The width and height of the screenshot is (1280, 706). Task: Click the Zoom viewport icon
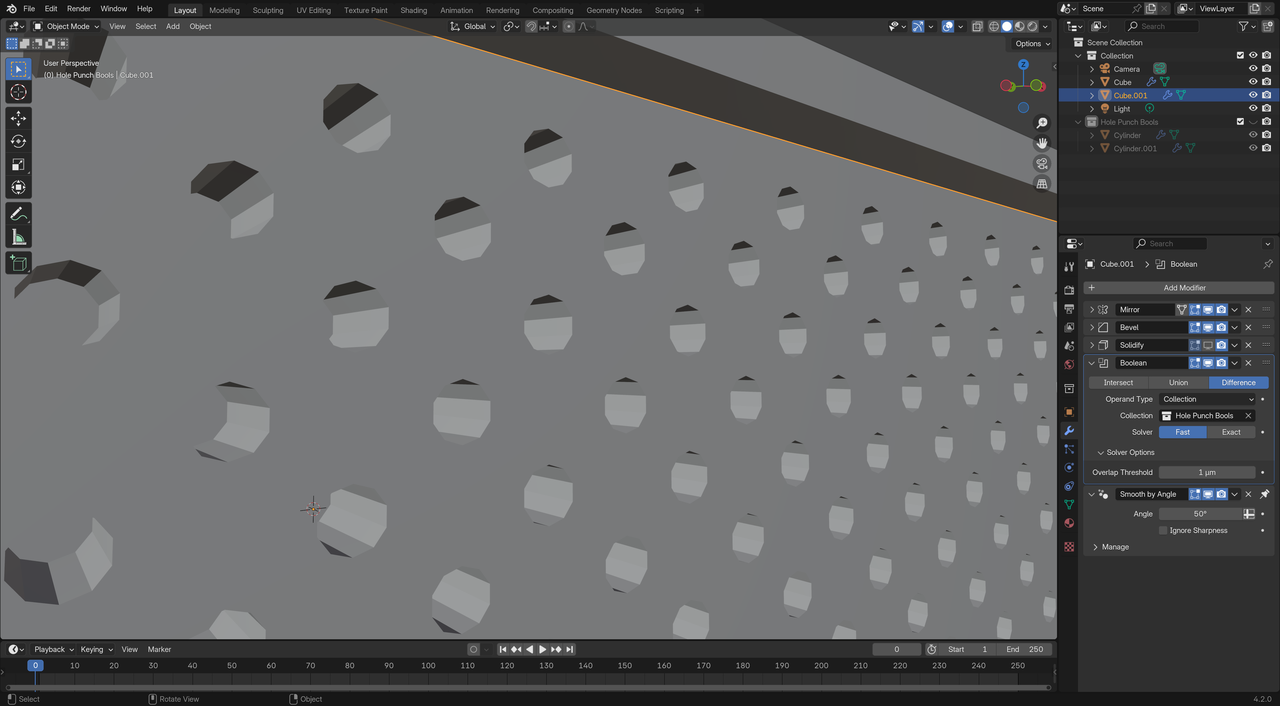click(x=1042, y=123)
